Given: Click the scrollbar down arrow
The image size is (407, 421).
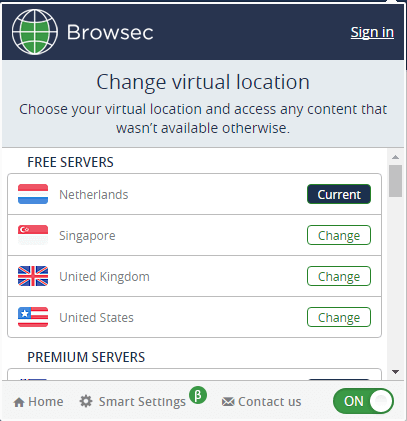Looking at the screenshot, I should (x=396, y=372).
